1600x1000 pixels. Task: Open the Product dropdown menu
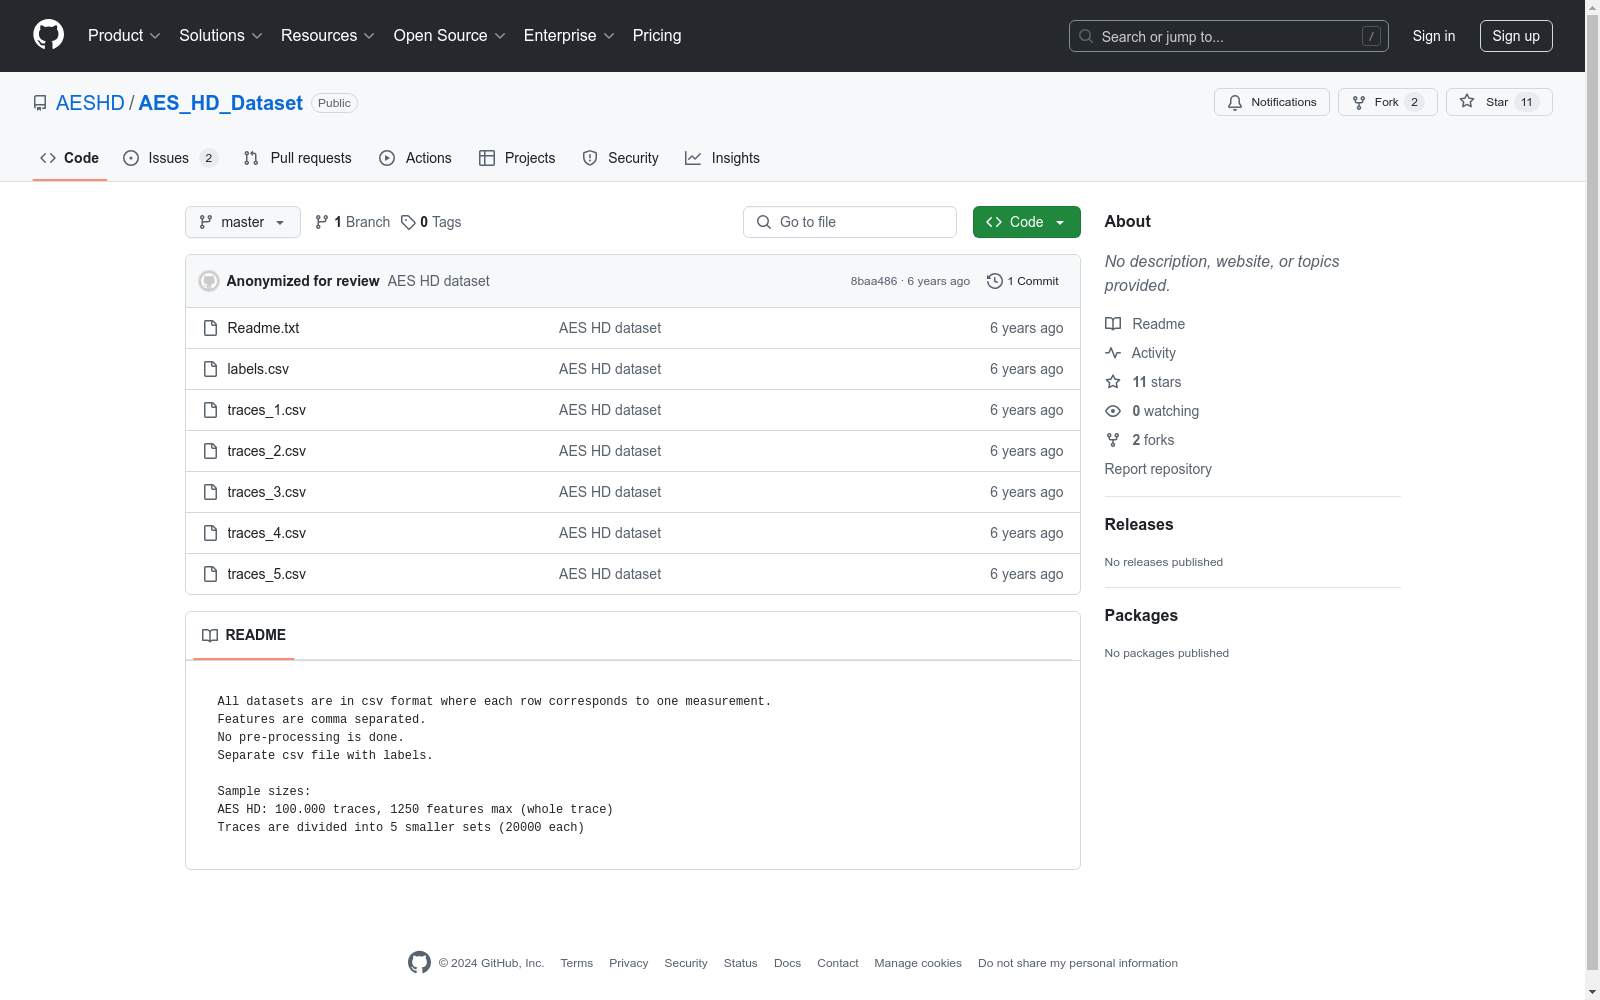click(x=124, y=35)
